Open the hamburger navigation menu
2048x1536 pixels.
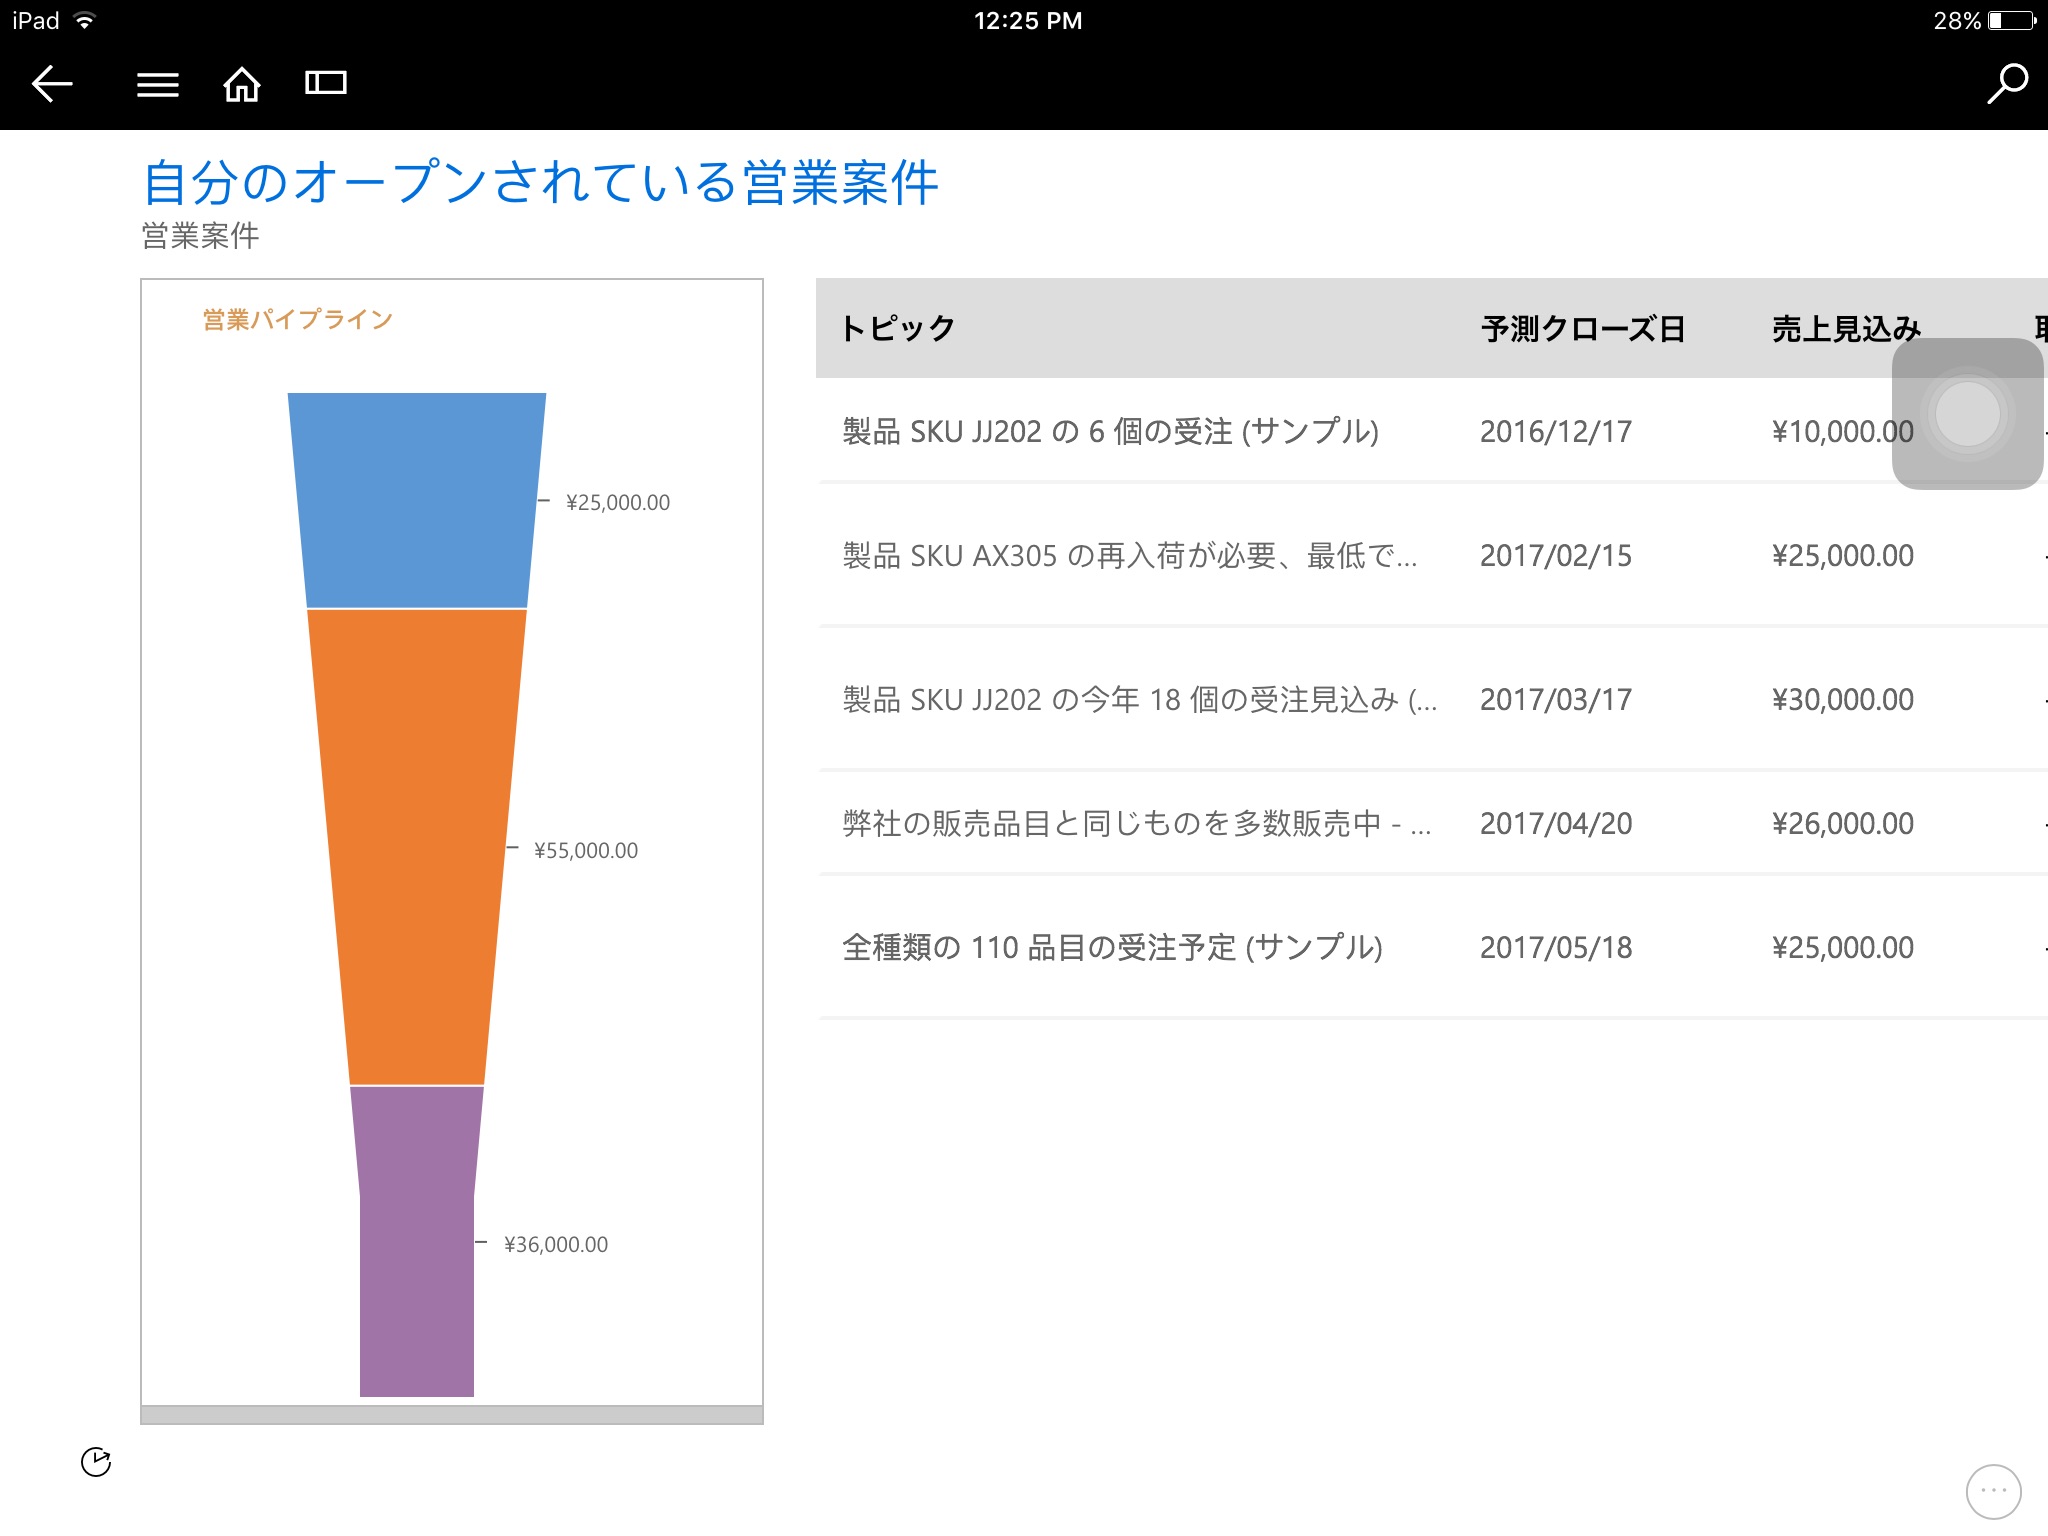158,85
